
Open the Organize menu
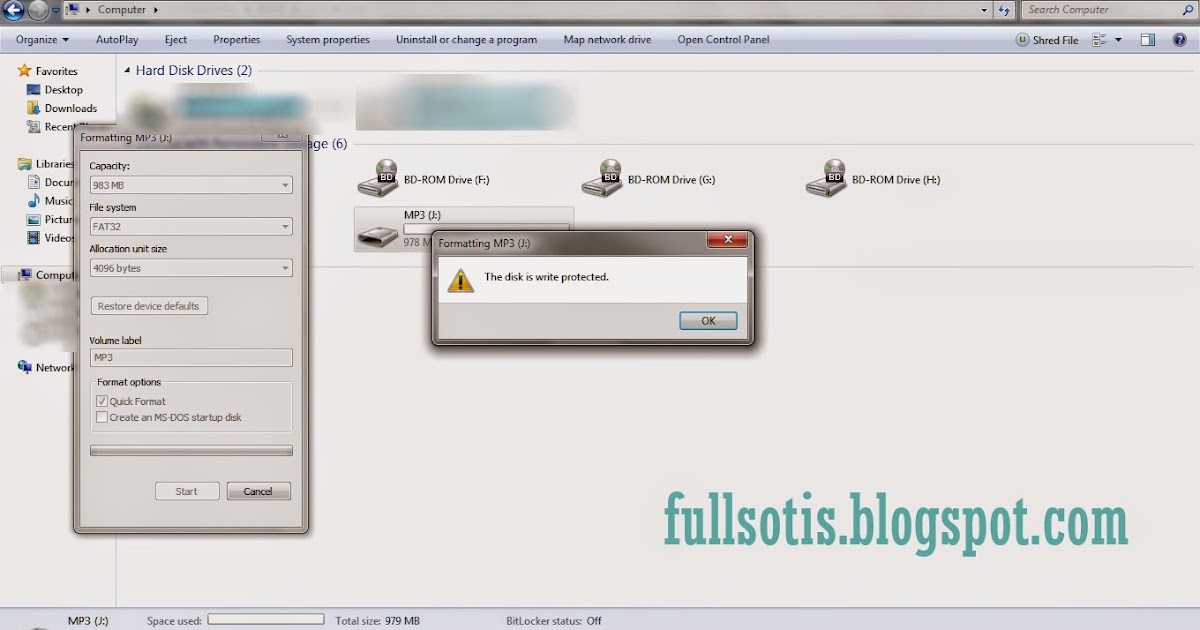(42, 40)
